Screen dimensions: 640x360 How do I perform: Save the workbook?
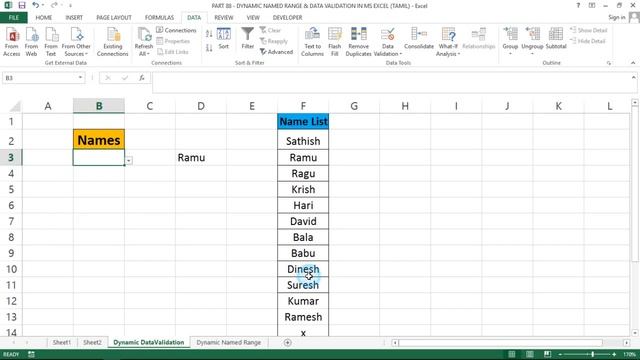click(x=22, y=5)
